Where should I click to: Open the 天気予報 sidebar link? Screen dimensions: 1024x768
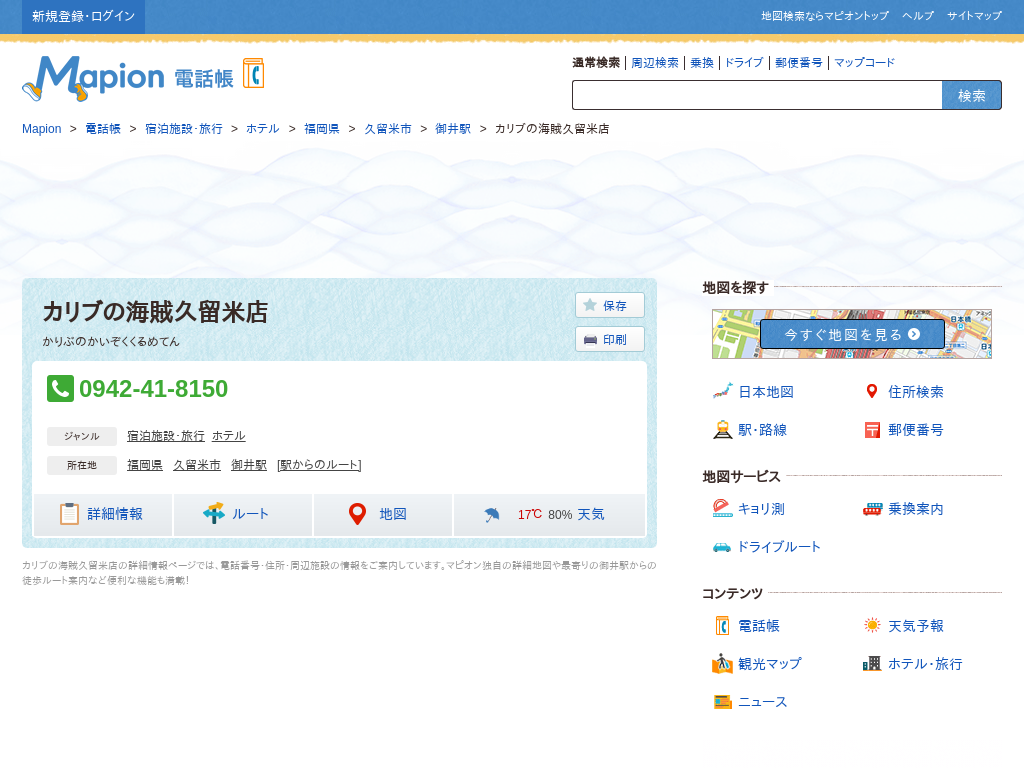(916, 626)
